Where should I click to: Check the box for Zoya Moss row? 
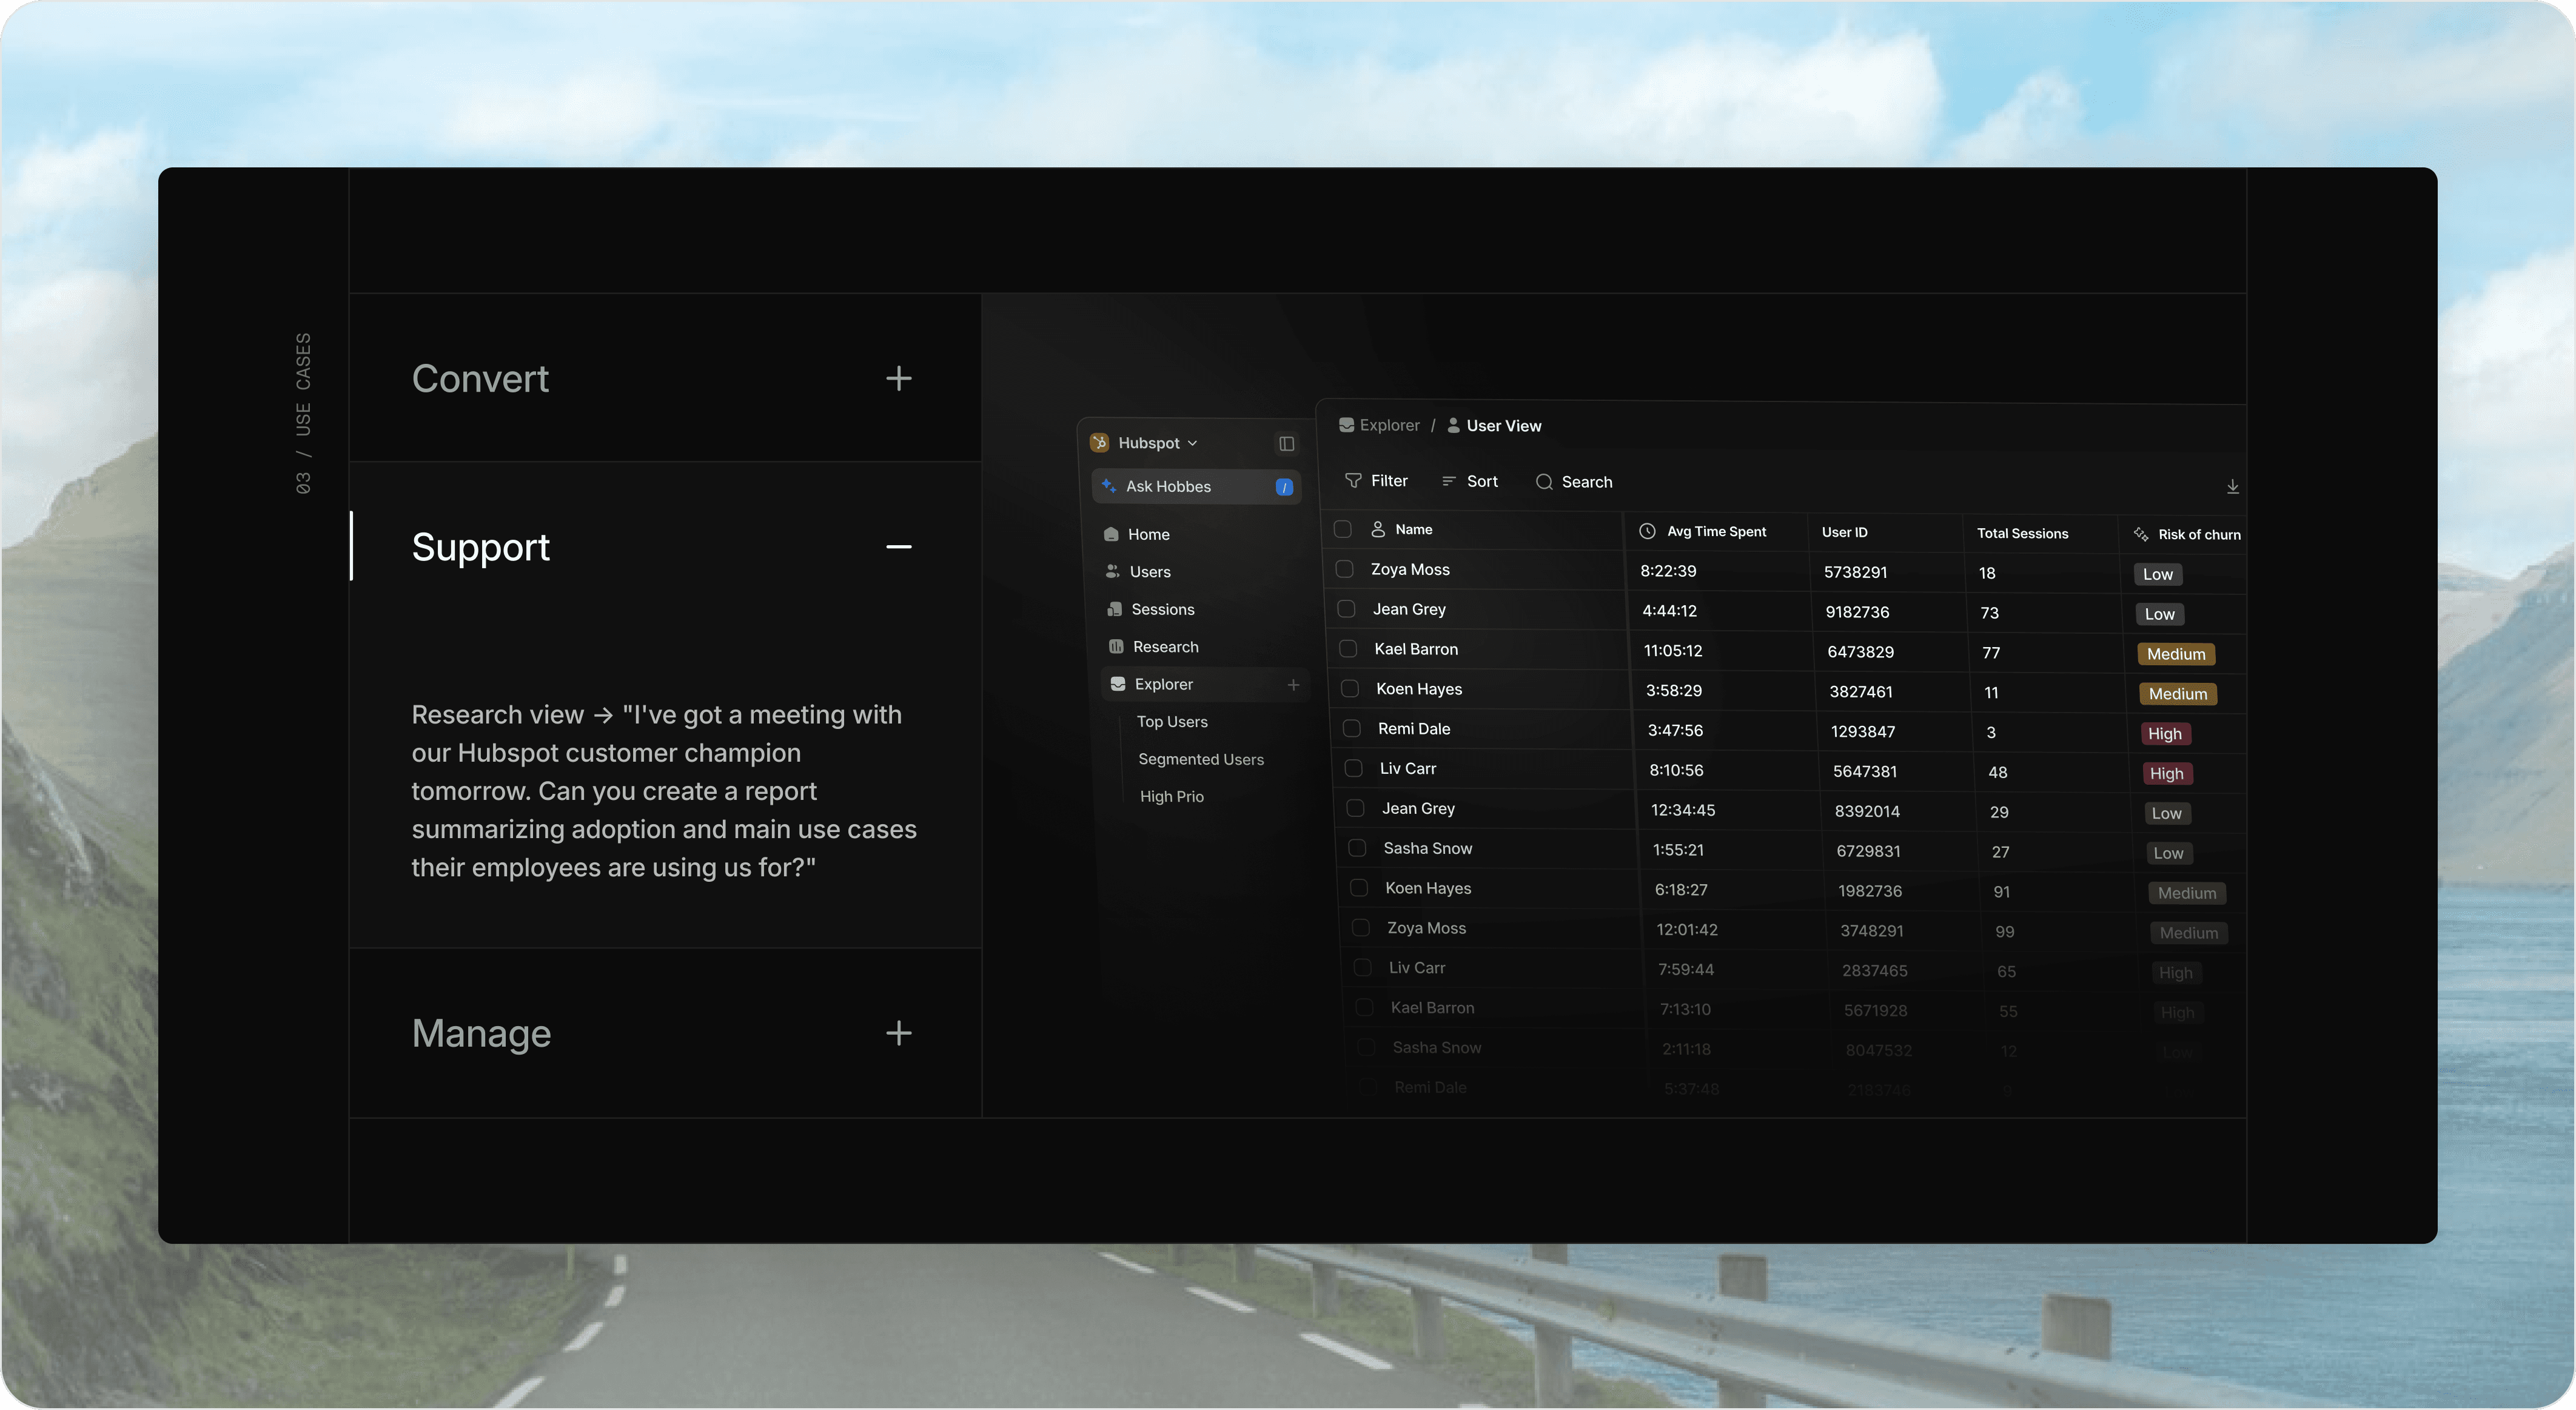(x=1345, y=569)
